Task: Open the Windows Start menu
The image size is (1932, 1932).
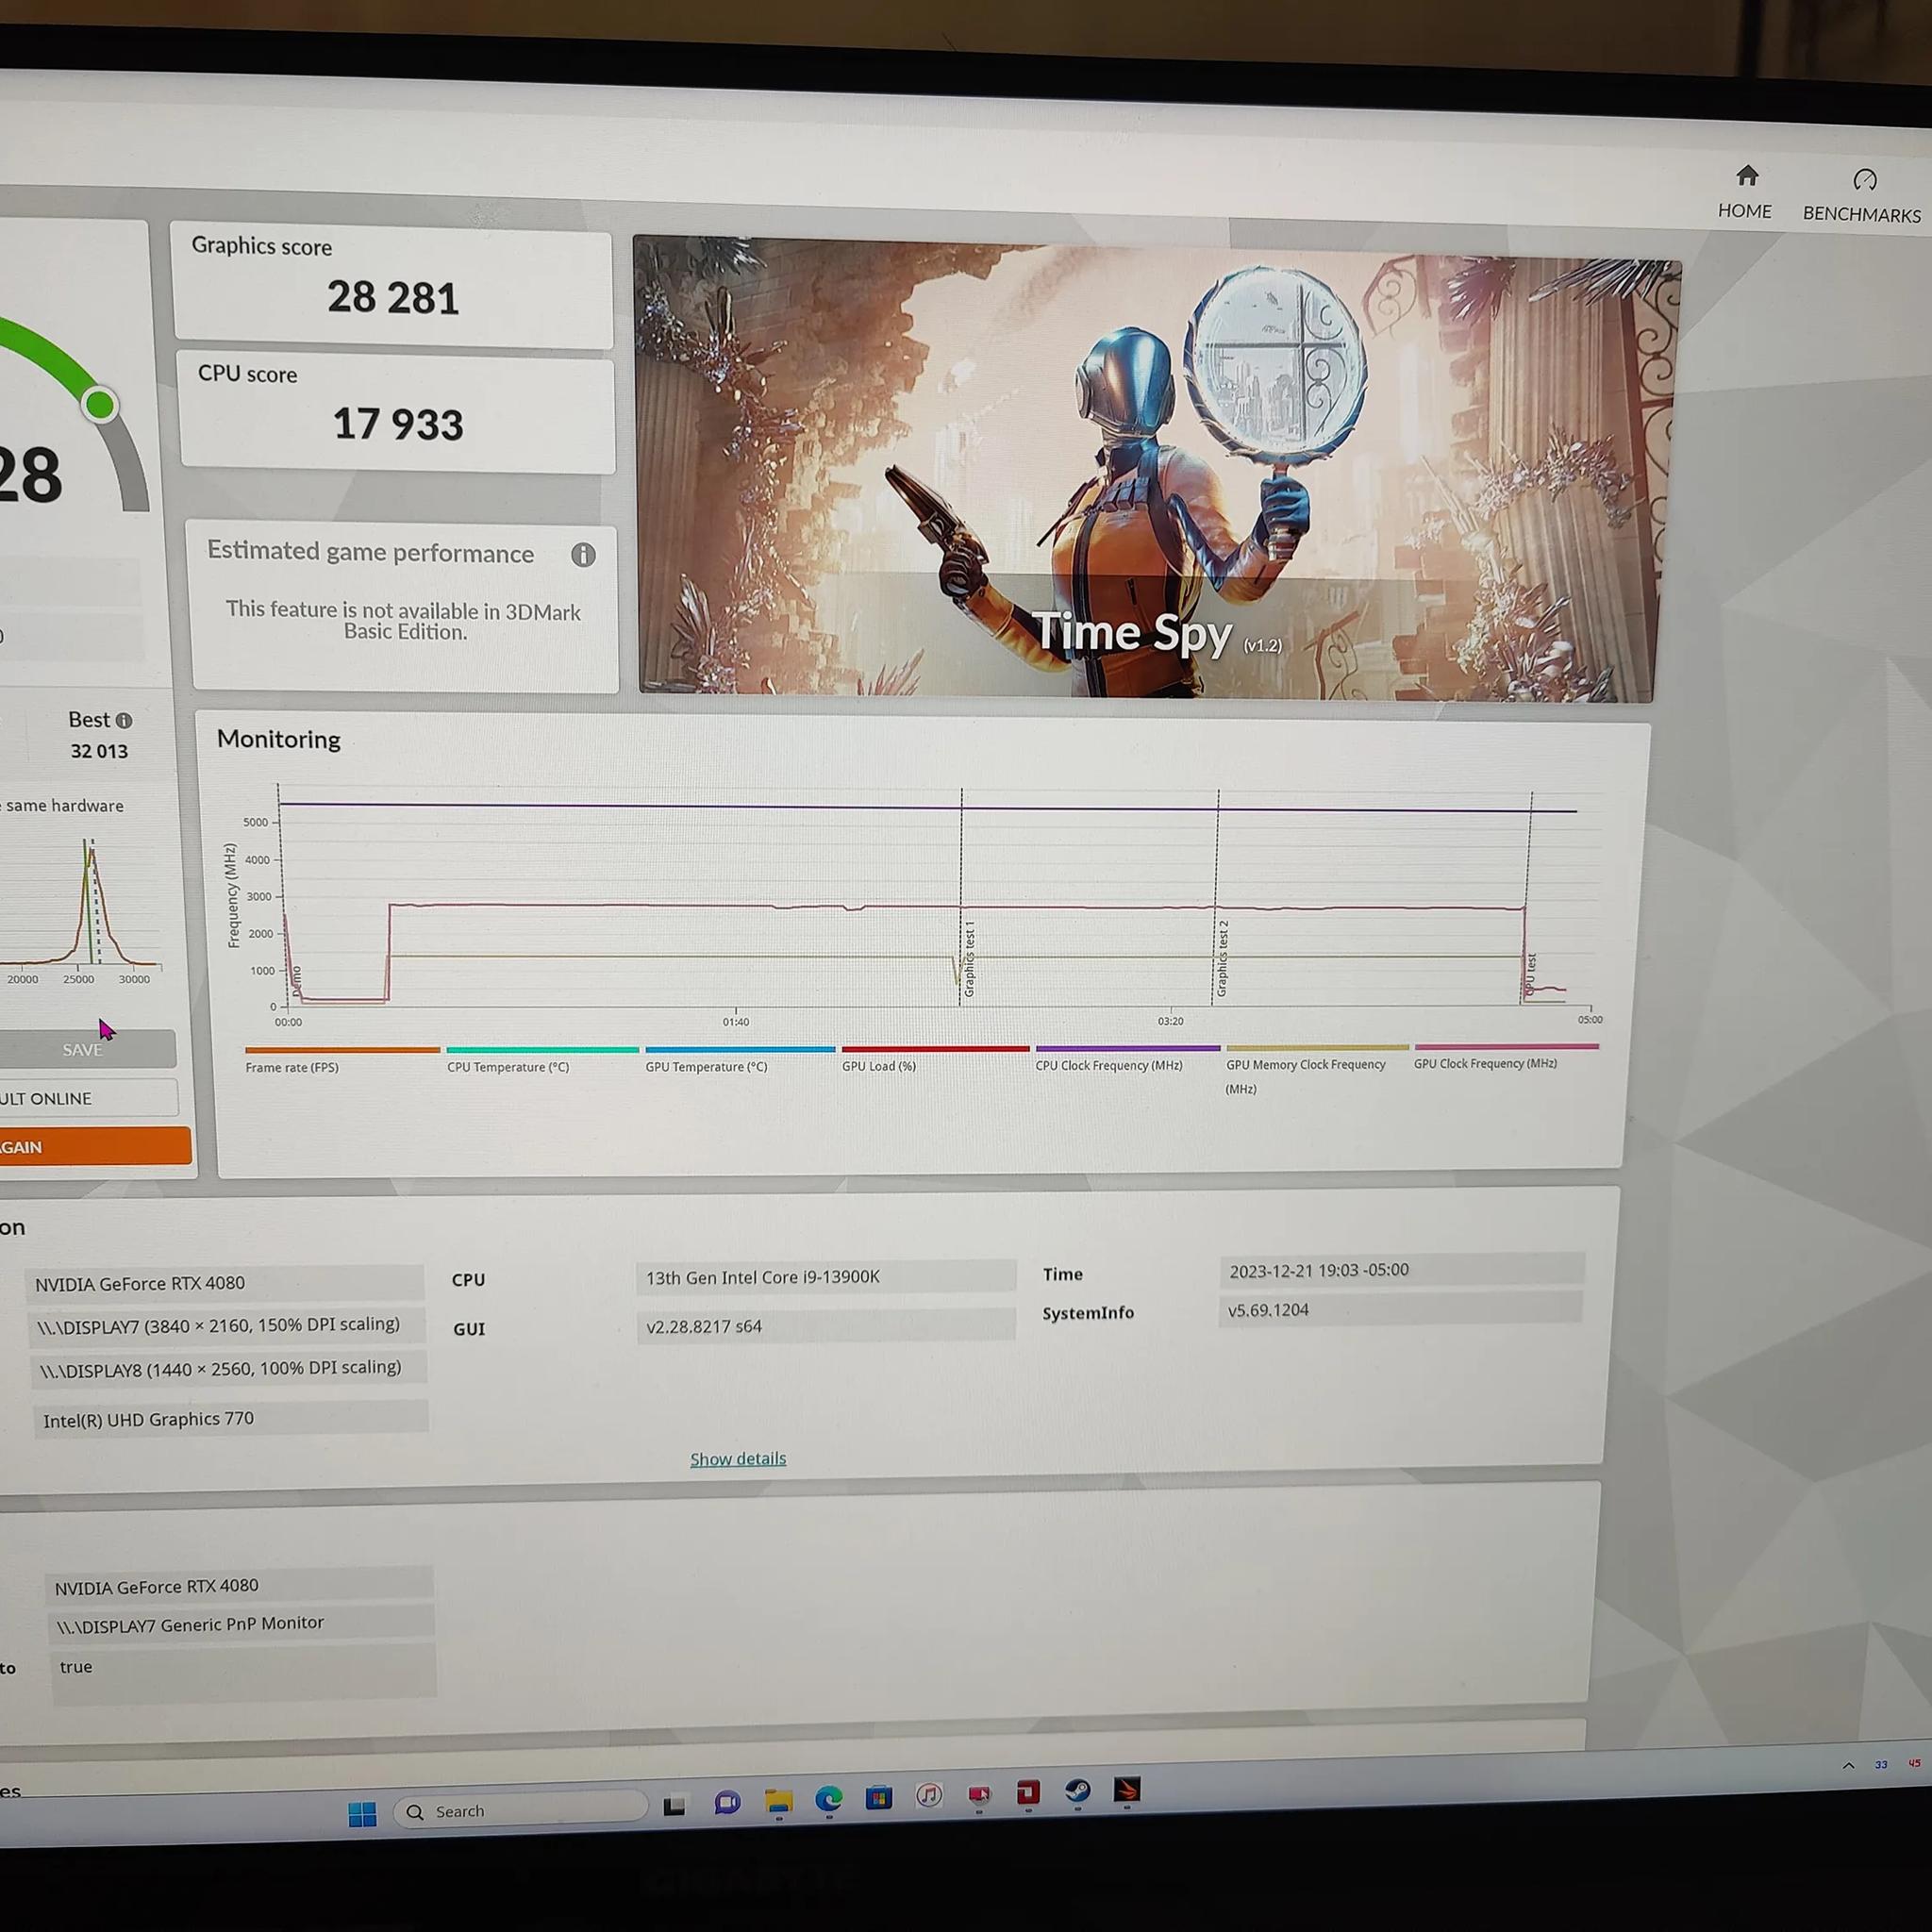Action: (362, 1814)
